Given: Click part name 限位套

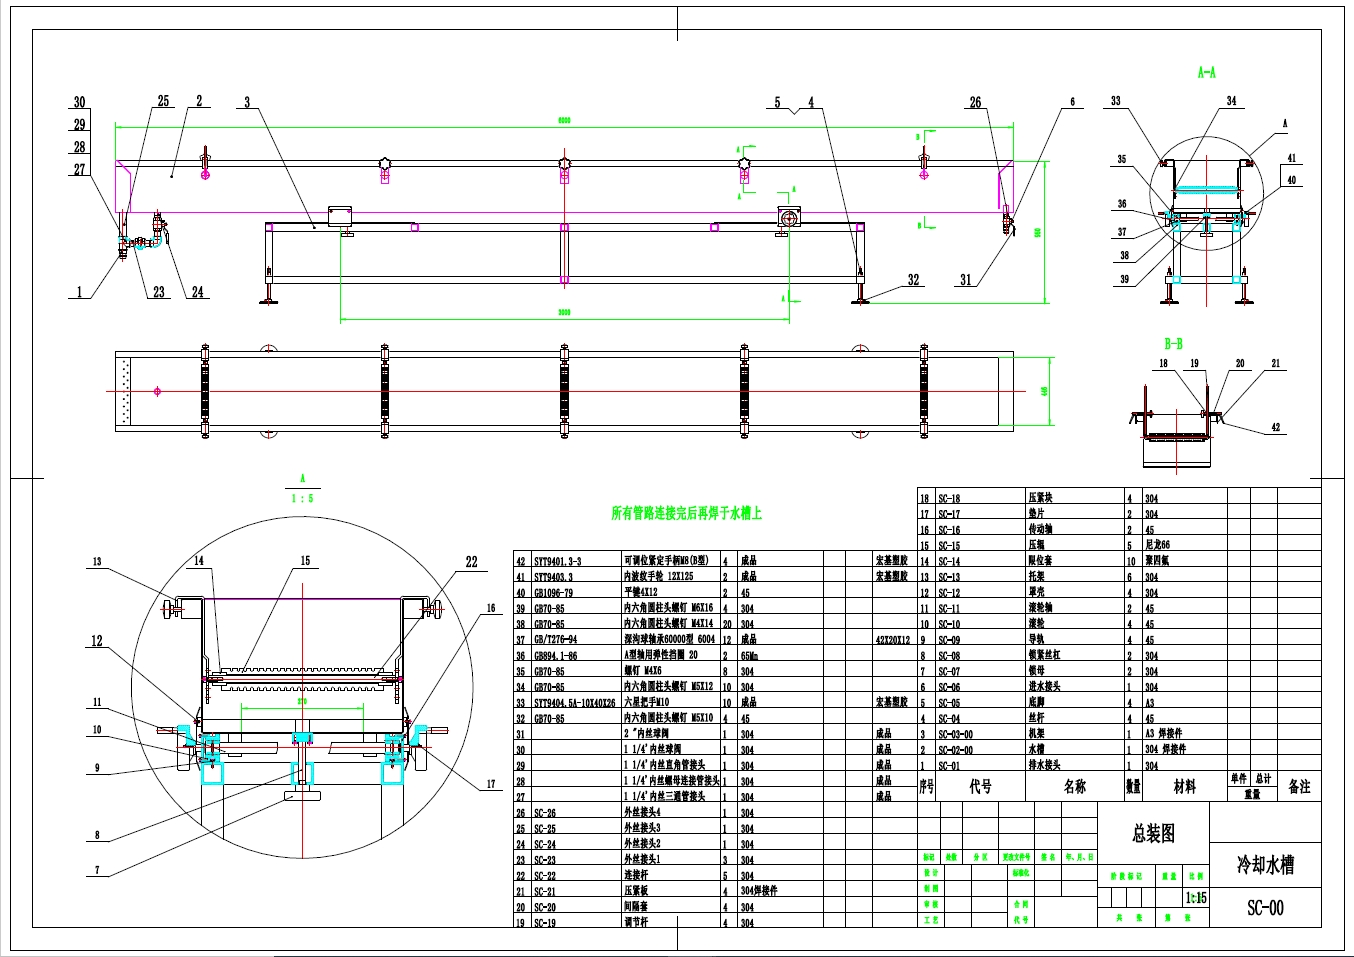Looking at the screenshot, I should point(1040,560).
